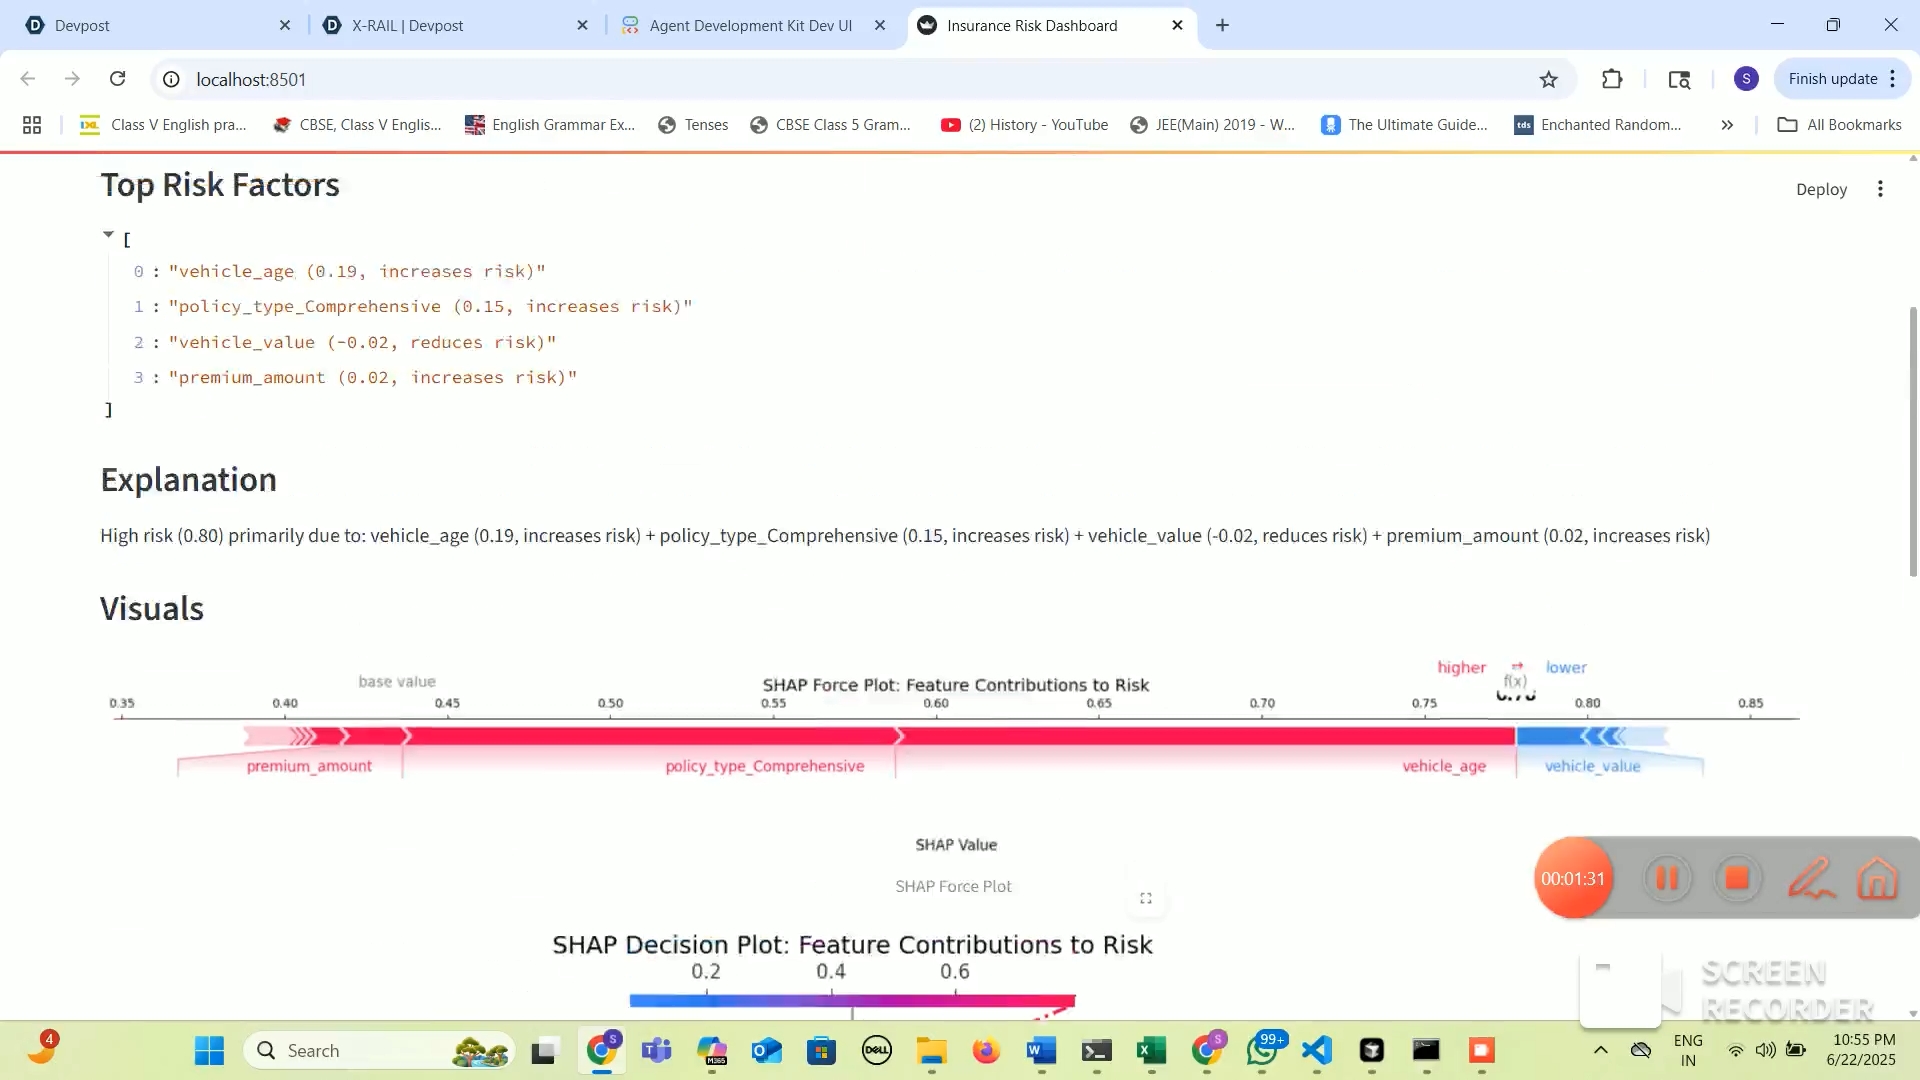The image size is (1920, 1080).
Task: Open the recorder annotation pen tool
Action: pyautogui.click(x=1809, y=879)
